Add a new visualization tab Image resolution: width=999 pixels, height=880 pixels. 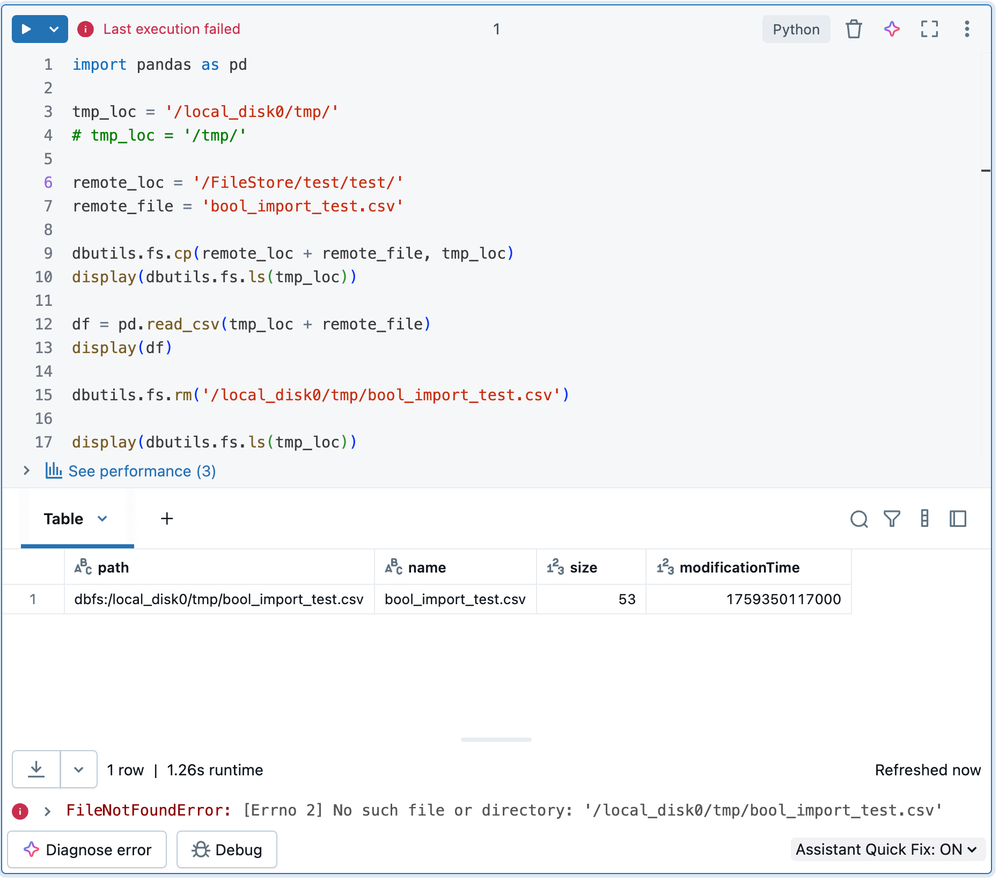[167, 519]
